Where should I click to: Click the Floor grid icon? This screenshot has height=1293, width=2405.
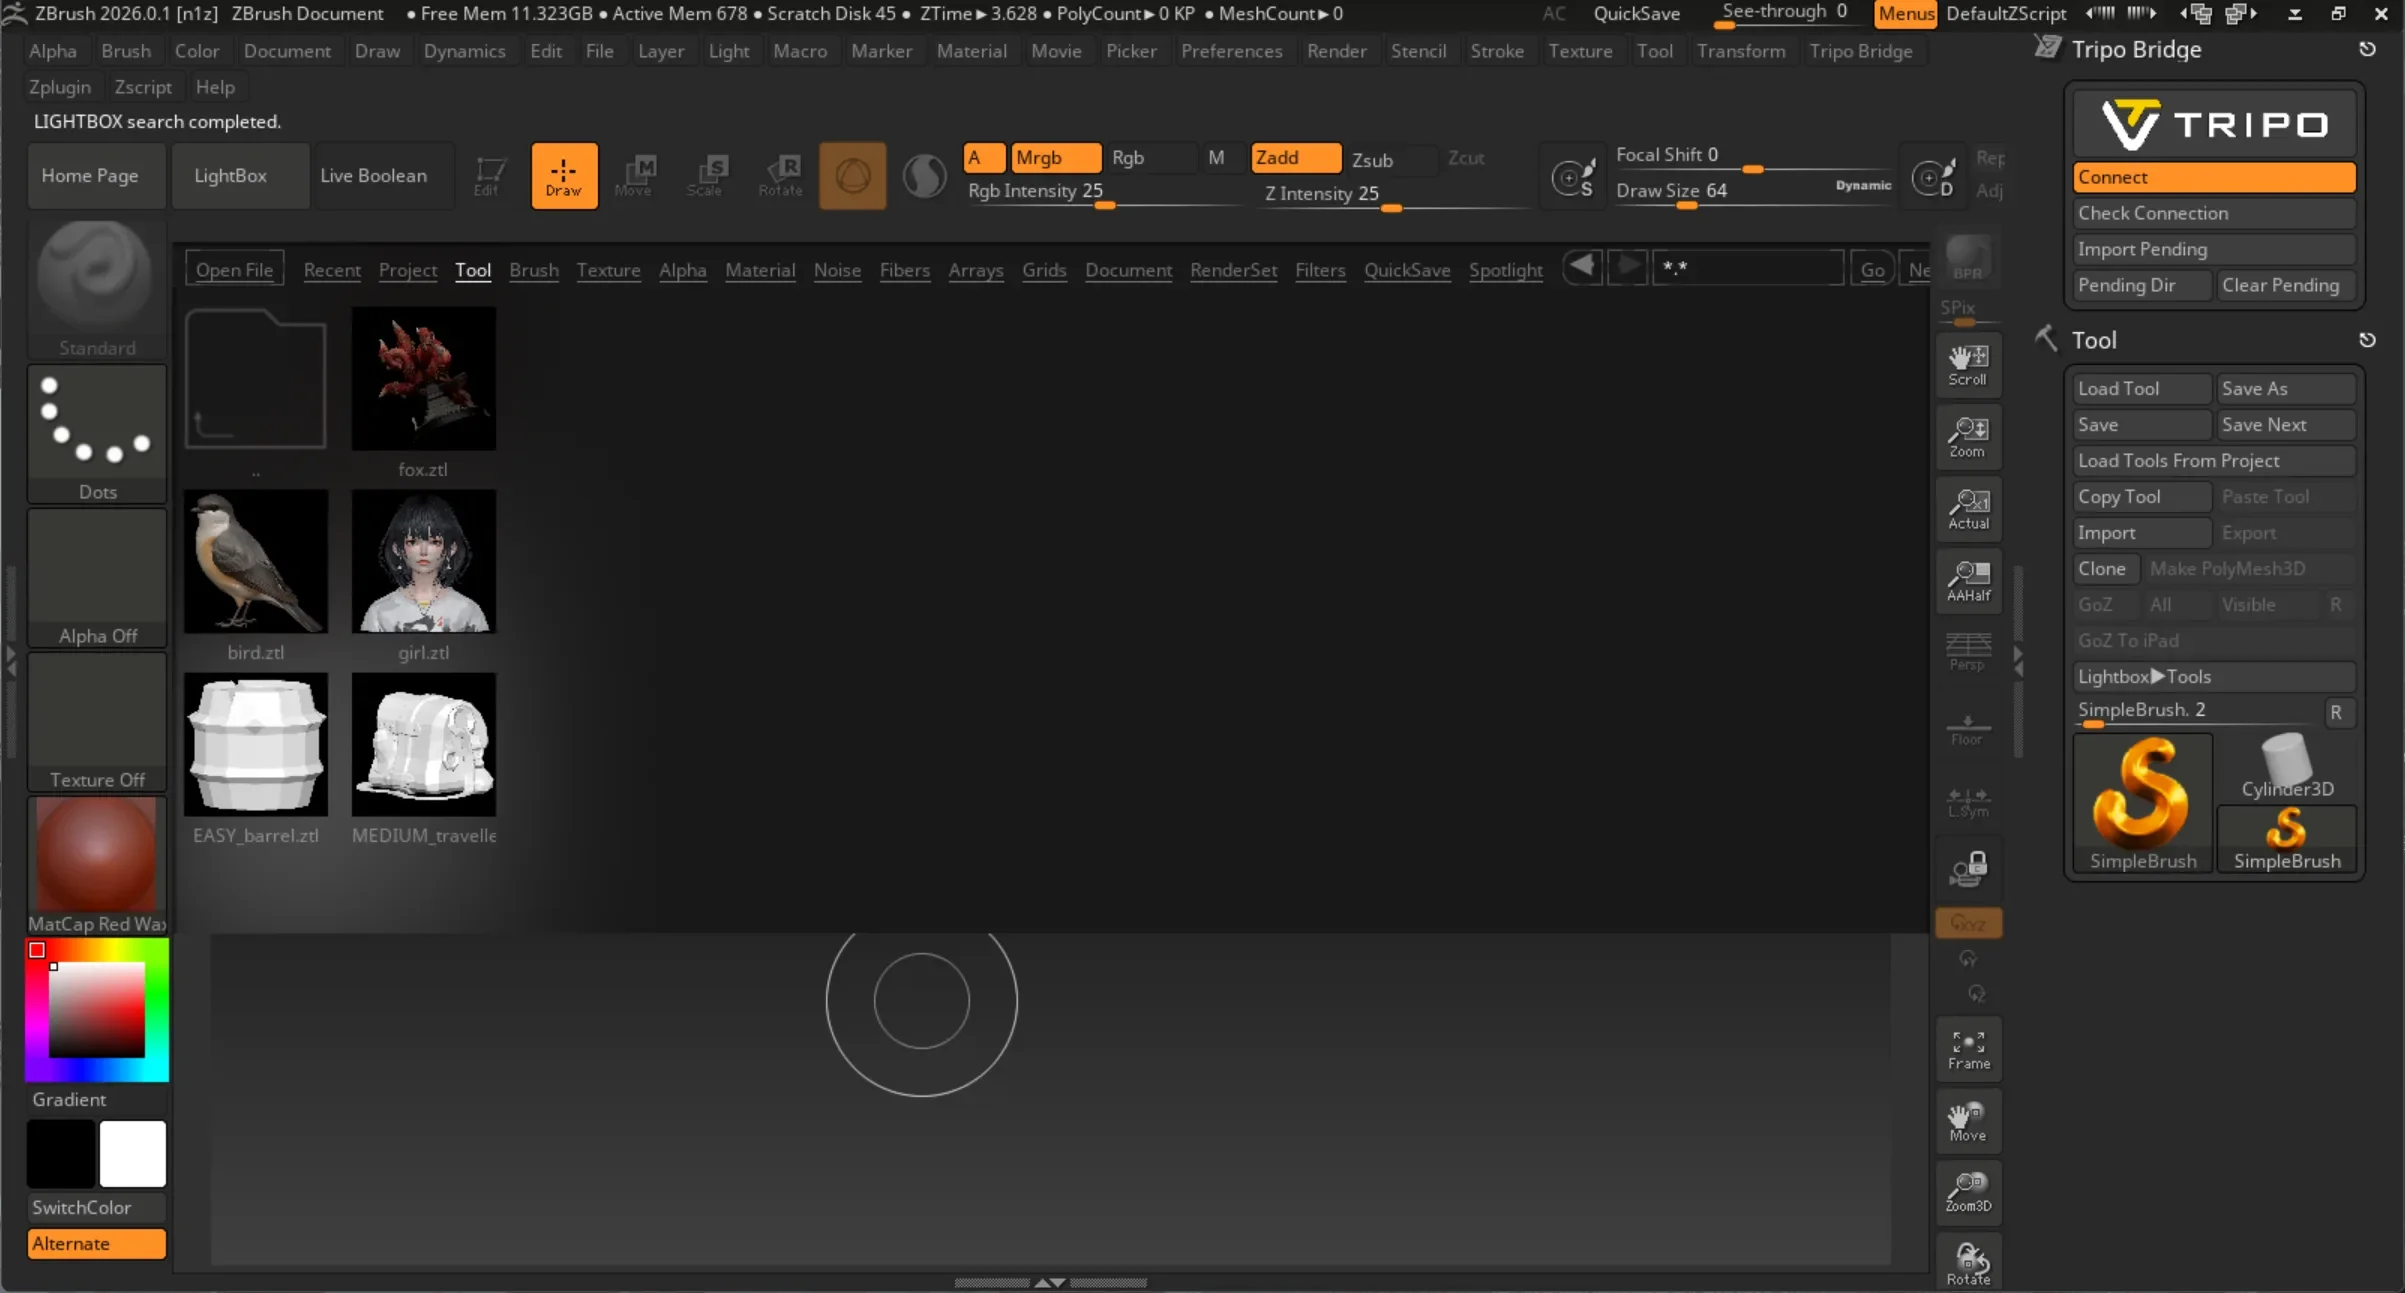1968,729
